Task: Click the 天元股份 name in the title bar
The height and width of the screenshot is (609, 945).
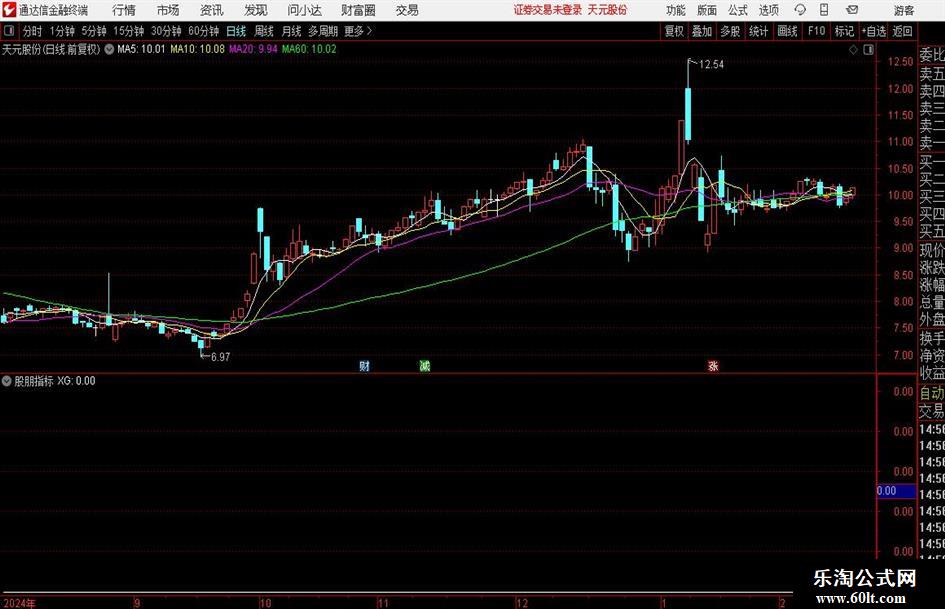Action: click(607, 10)
